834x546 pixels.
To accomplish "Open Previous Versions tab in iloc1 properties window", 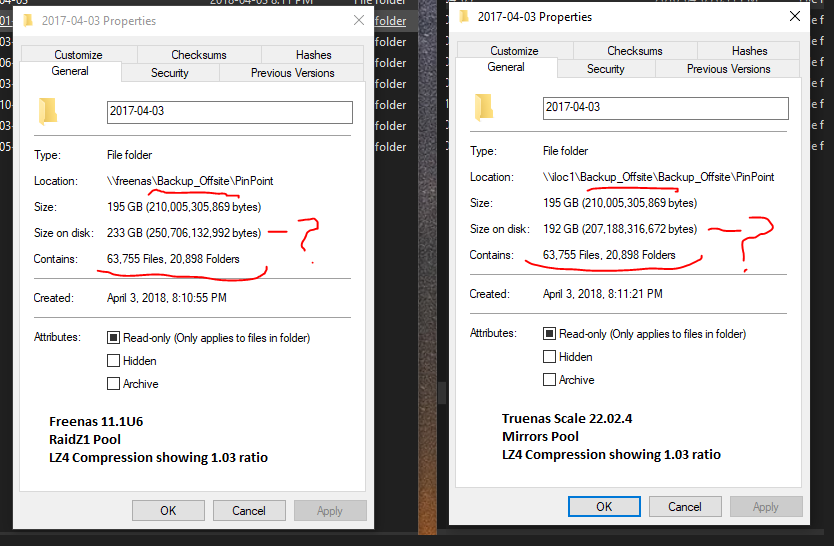I will click(729, 69).
